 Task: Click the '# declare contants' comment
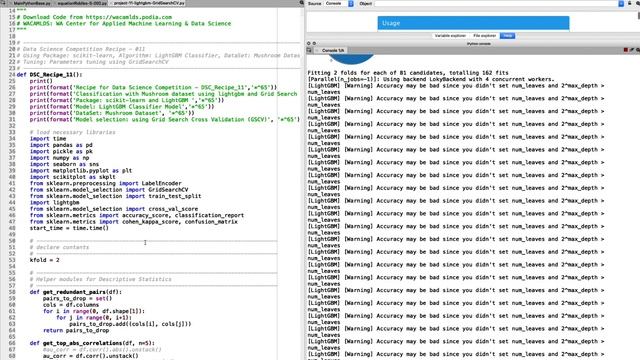(x=59, y=247)
